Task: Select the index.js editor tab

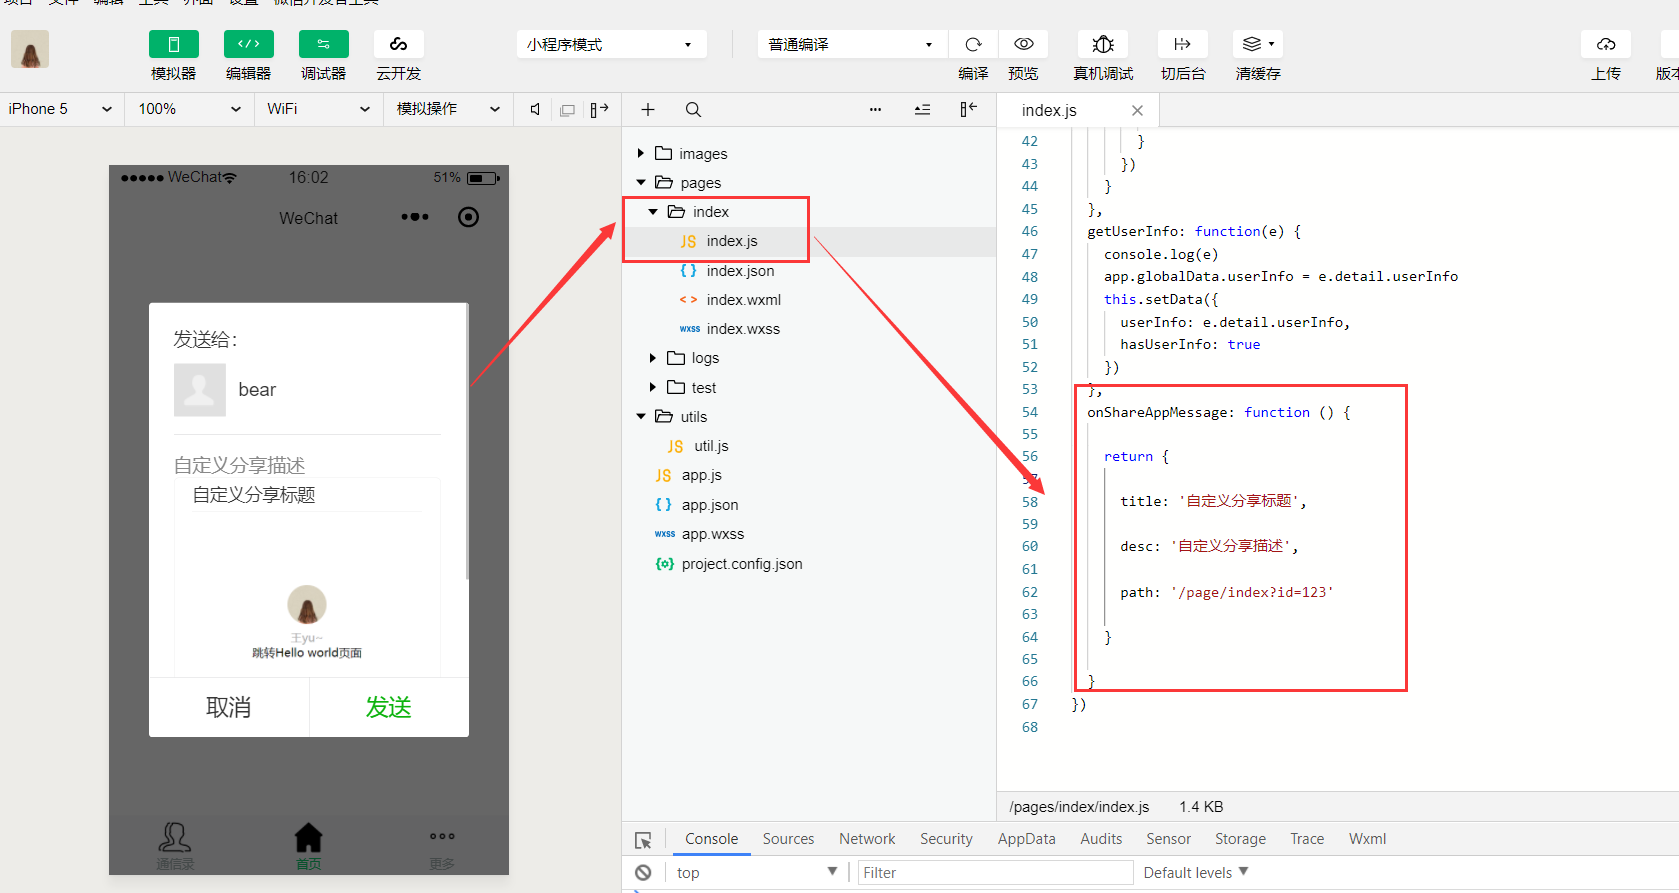Action: click(x=1078, y=110)
